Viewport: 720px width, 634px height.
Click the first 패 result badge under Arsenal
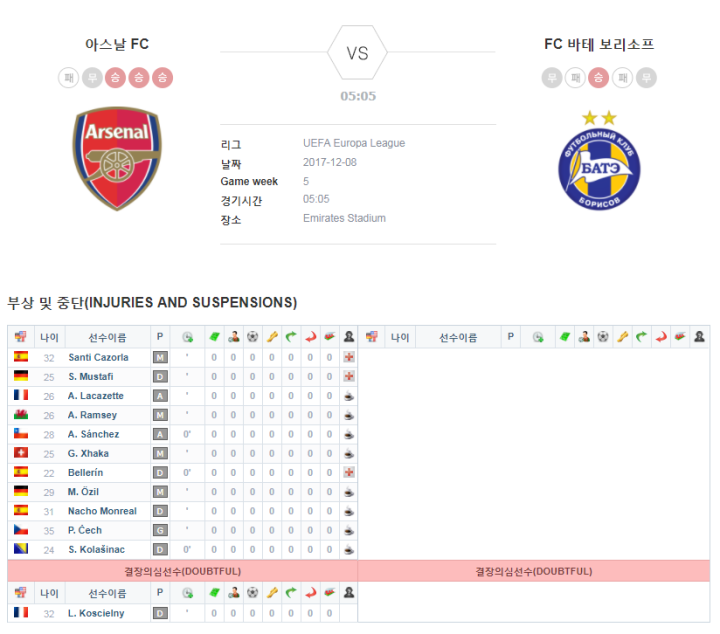click(x=68, y=78)
